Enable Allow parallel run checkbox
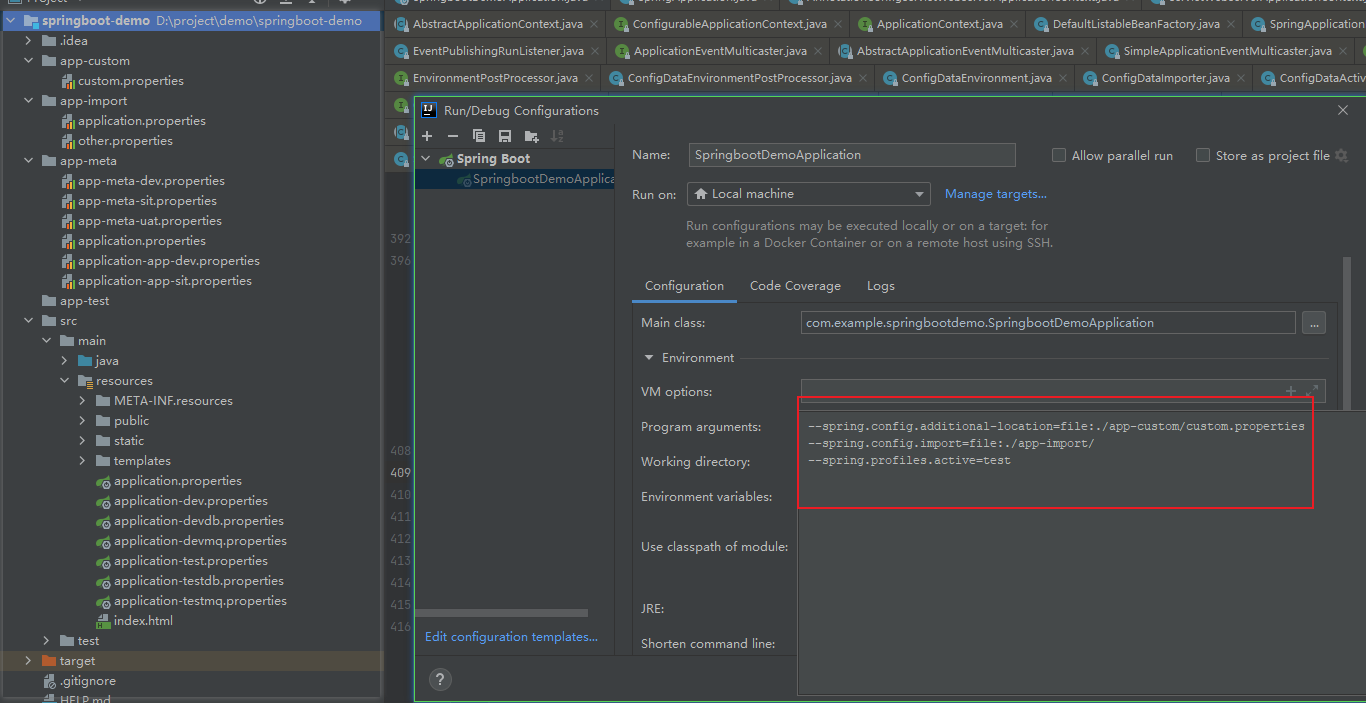The image size is (1366, 703). tap(1059, 155)
